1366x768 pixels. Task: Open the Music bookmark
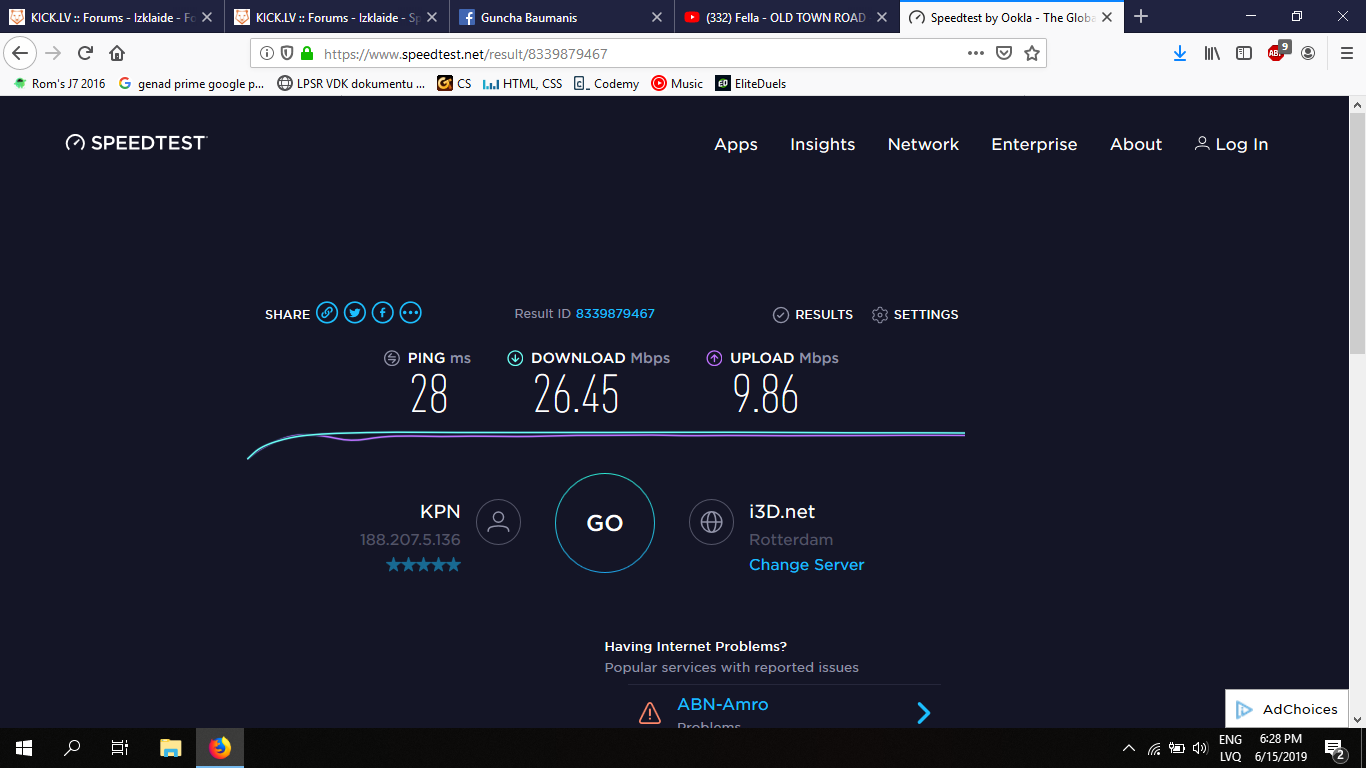coord(677,84)
